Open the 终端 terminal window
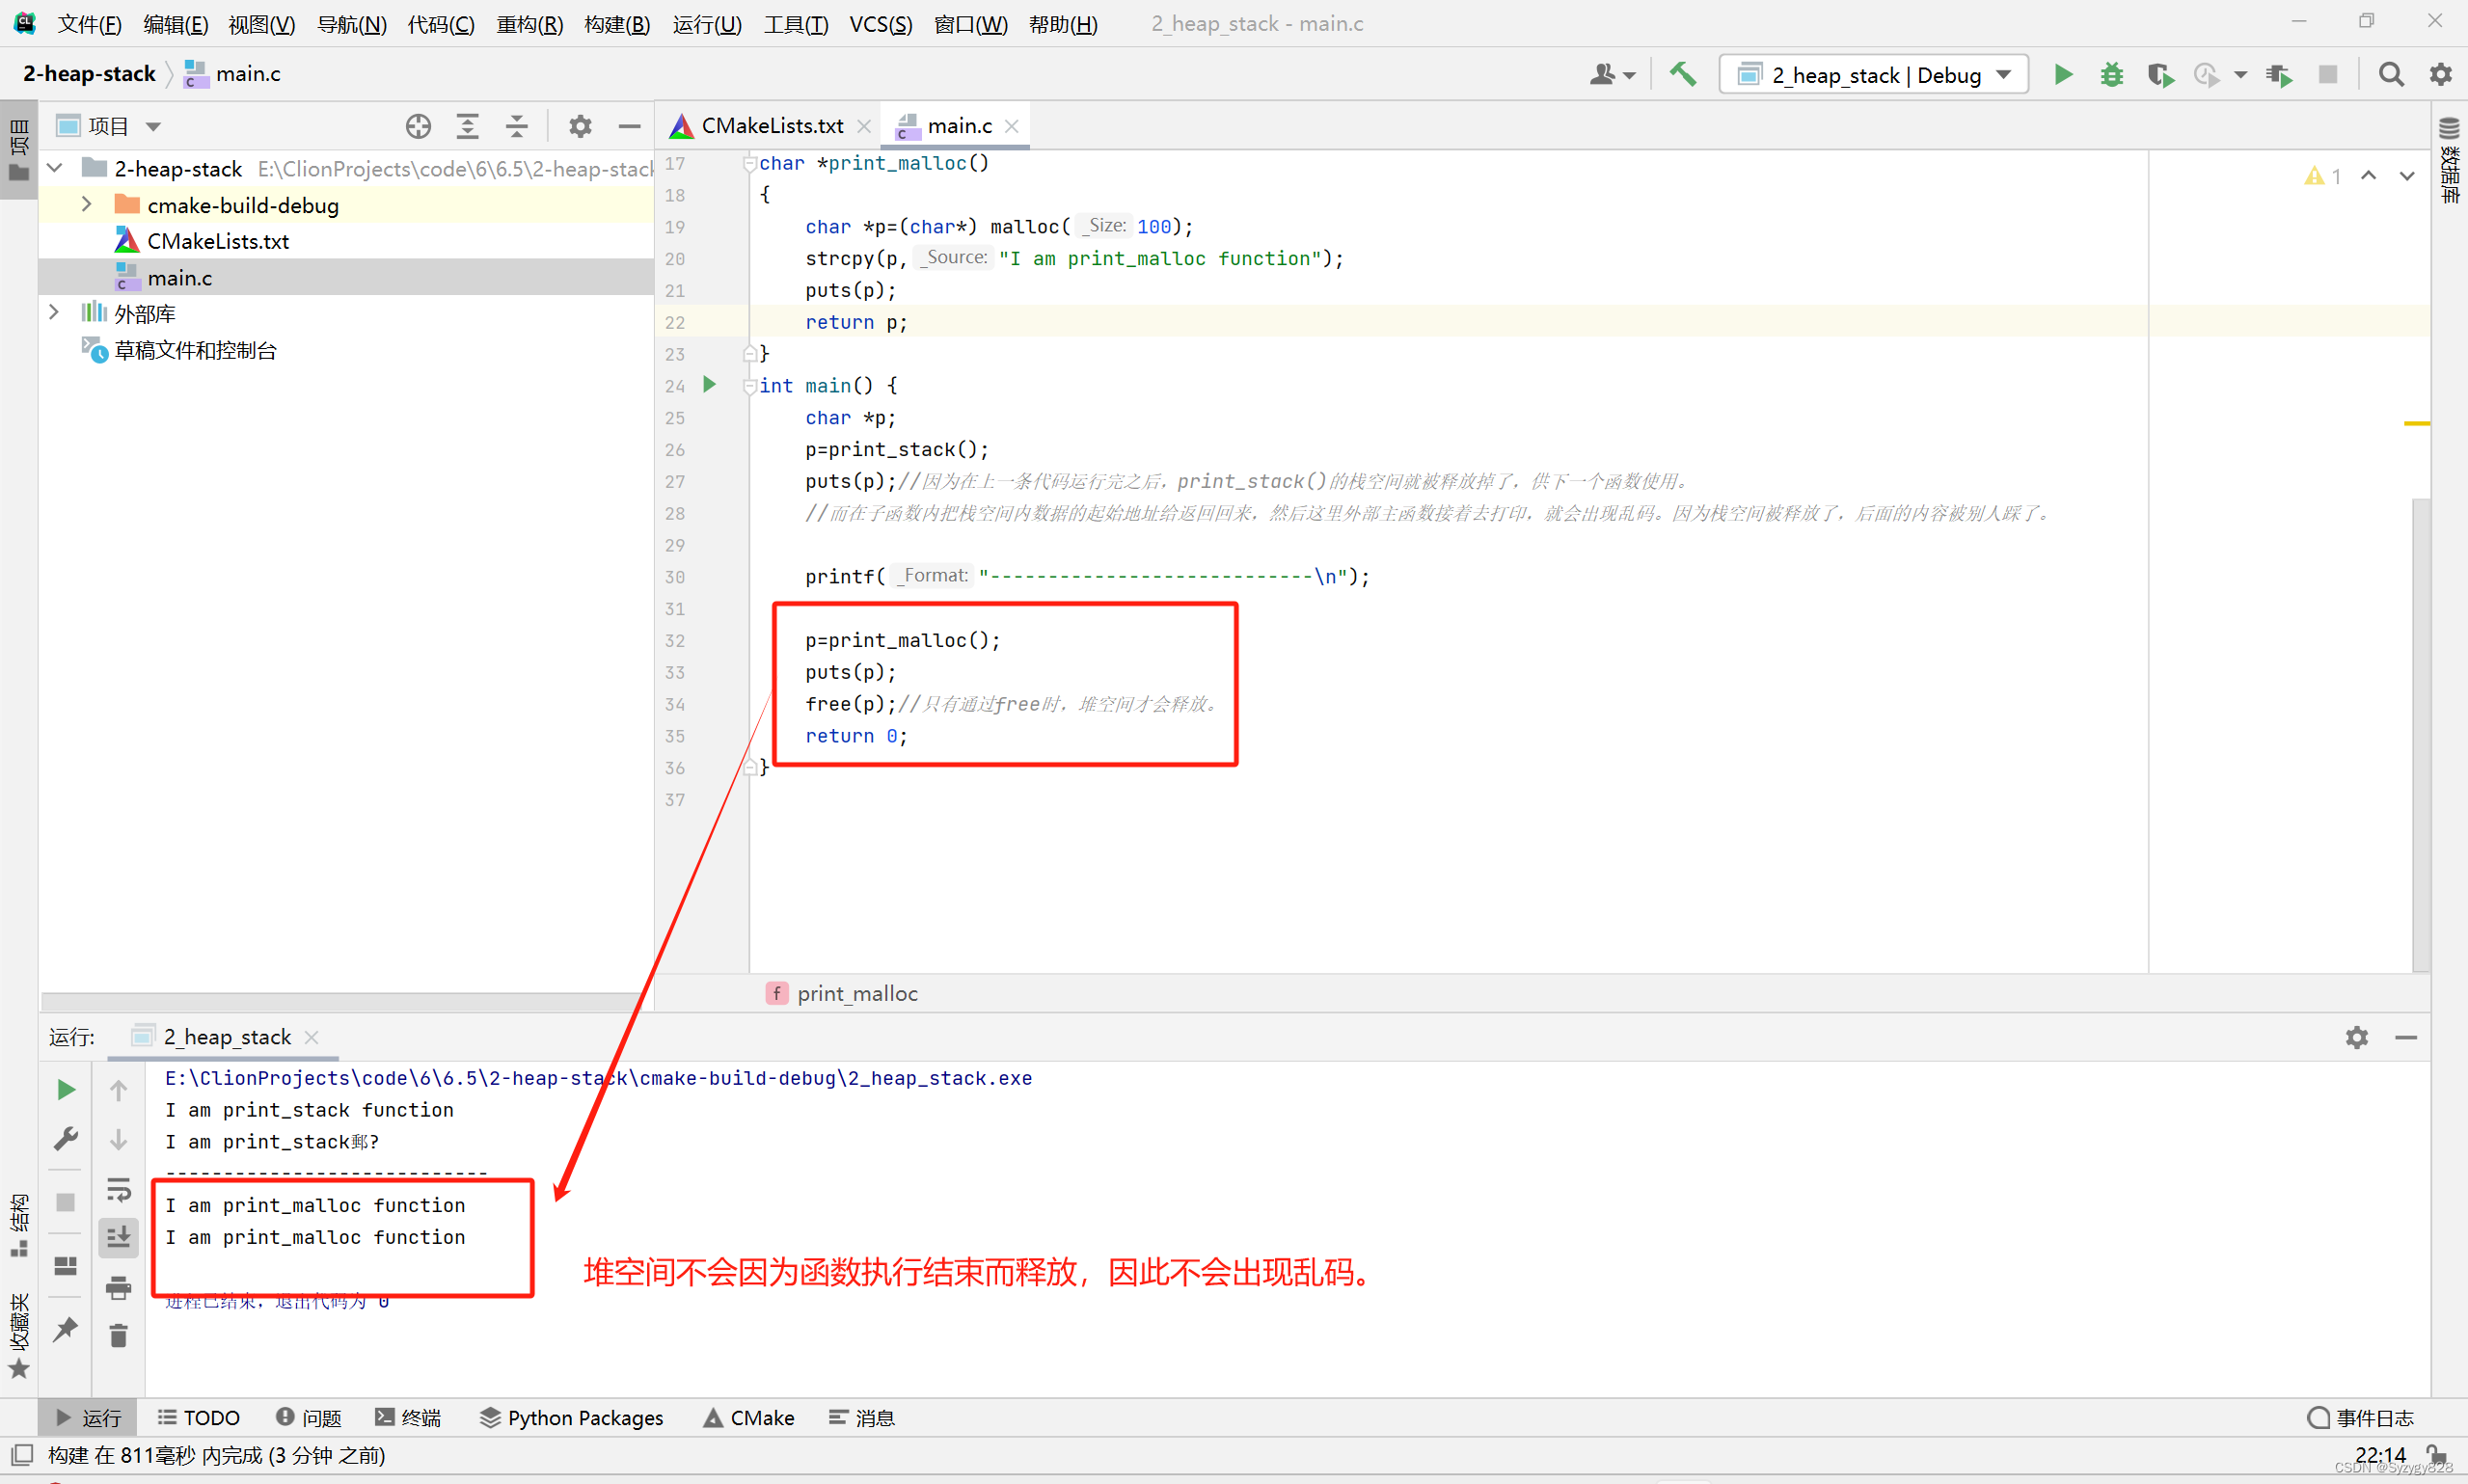 coord(407,1418)
